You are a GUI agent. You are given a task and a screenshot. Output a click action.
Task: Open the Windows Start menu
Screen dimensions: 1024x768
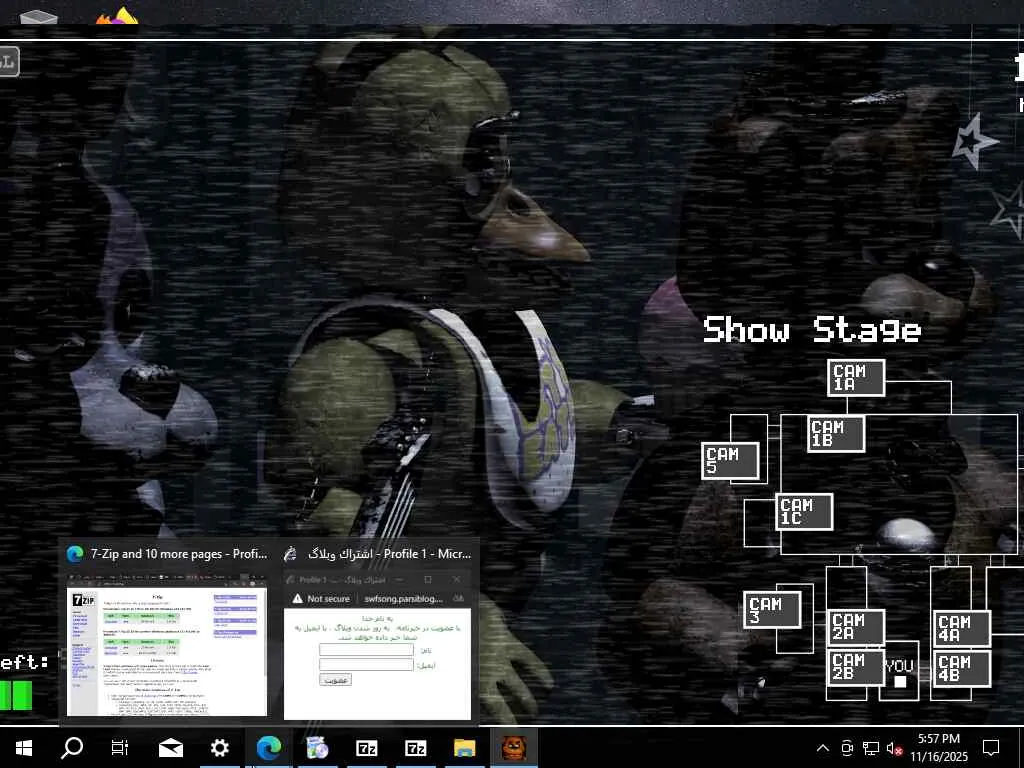[x=24, y=748]
